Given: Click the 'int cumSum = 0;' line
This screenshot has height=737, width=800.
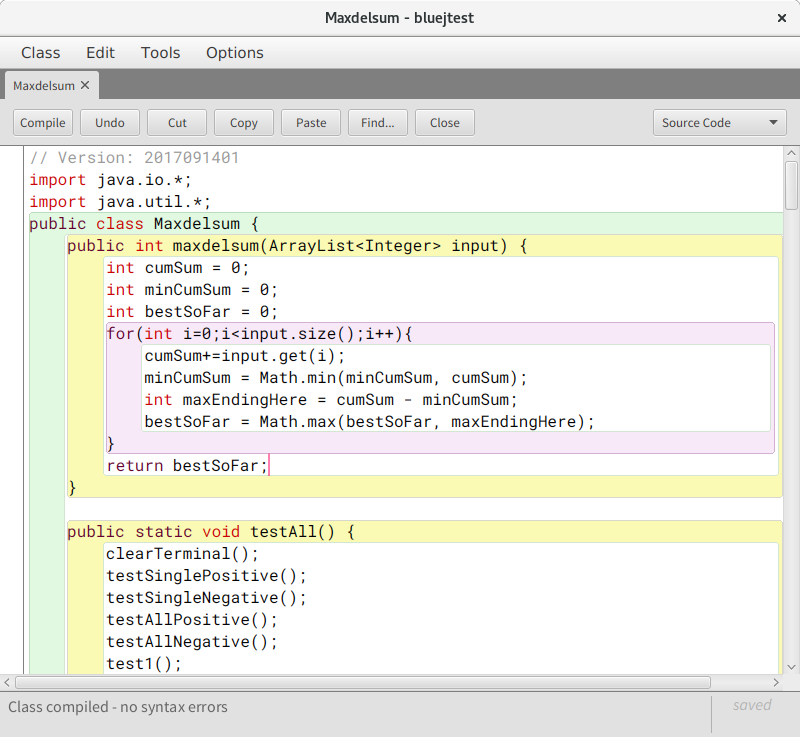Looking at the screenshot, I should (x=178, y=267).
